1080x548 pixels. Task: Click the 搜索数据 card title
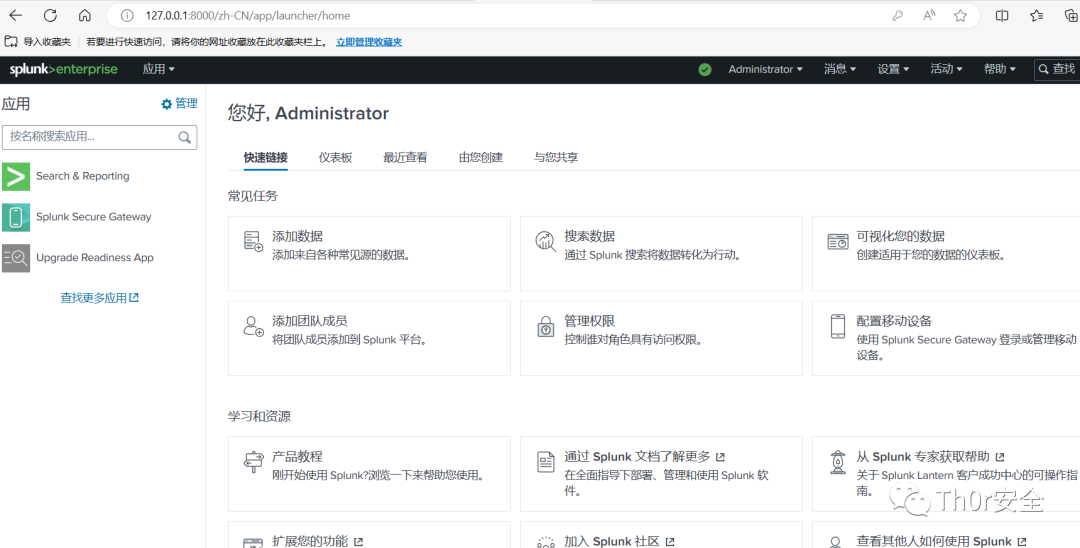(590, 236)
